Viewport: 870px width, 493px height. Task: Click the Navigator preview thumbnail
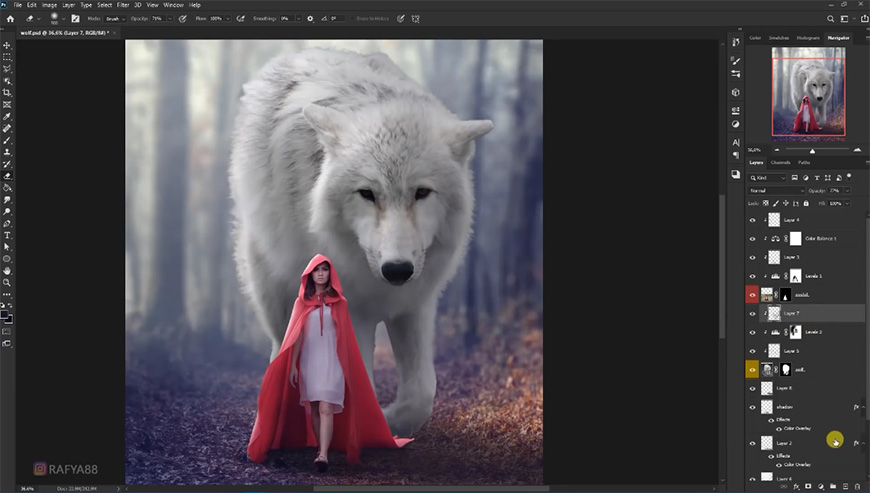[808, 92]
